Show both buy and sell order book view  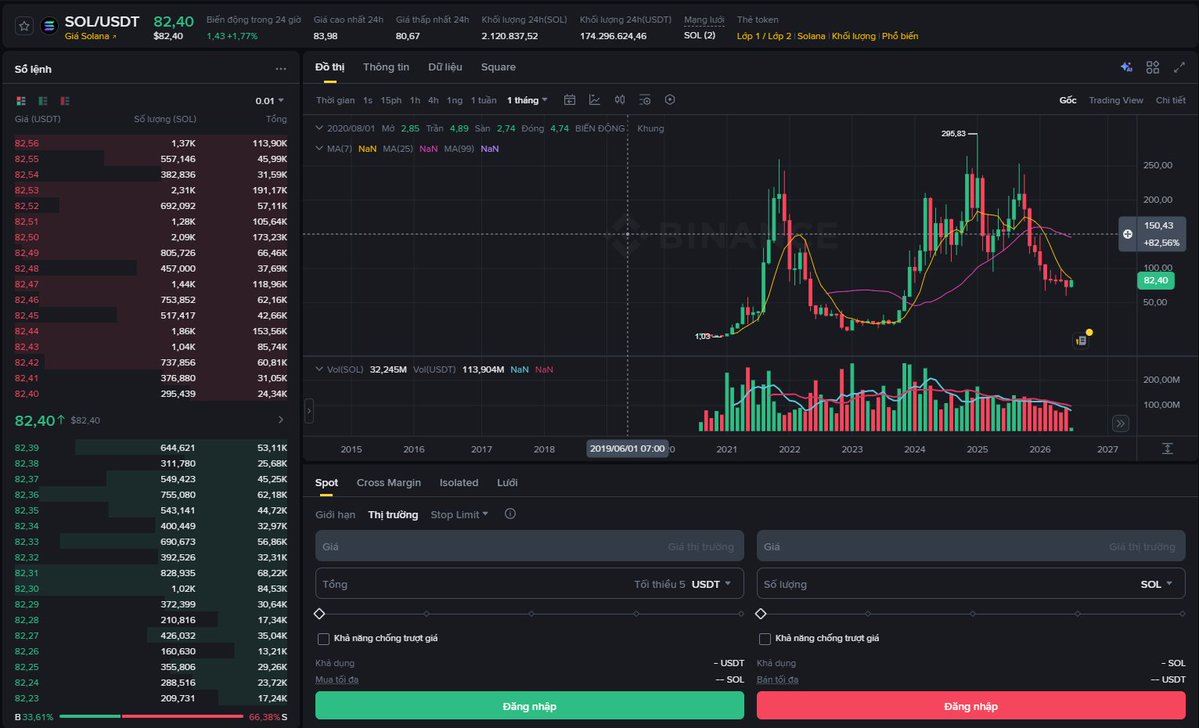click(21, 101)
